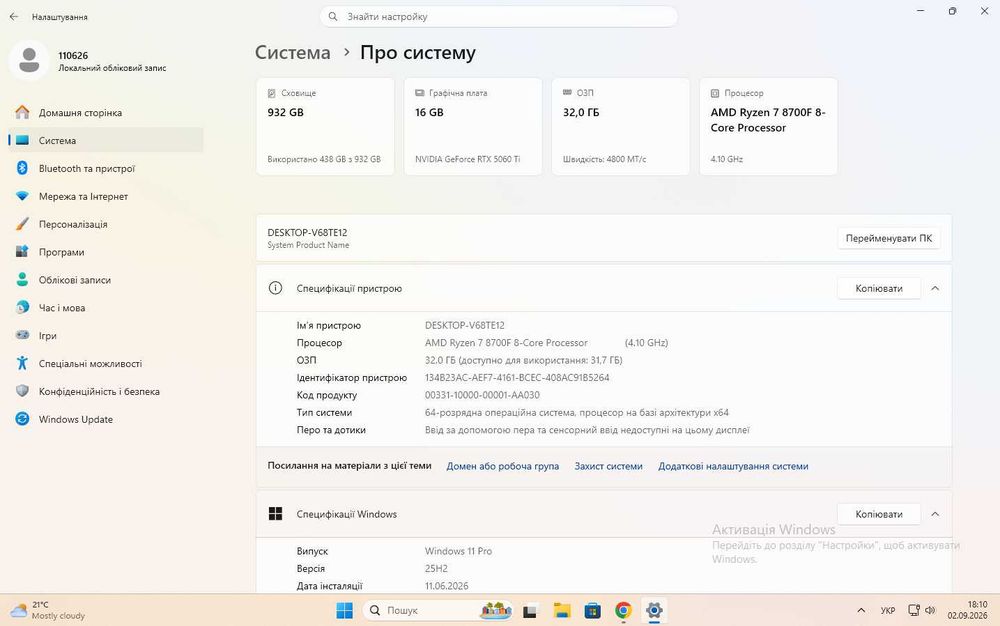Open Домашня сторінка in the sidebar

(x=105, y=113)
